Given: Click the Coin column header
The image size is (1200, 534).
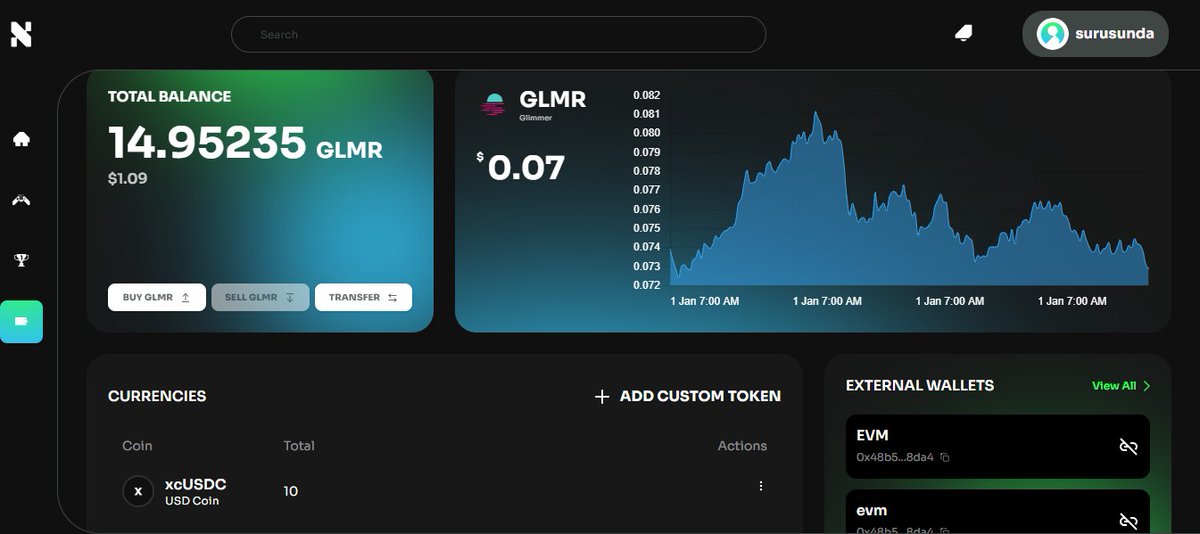Looking at the screenshot, I should [x=137, y=445].
